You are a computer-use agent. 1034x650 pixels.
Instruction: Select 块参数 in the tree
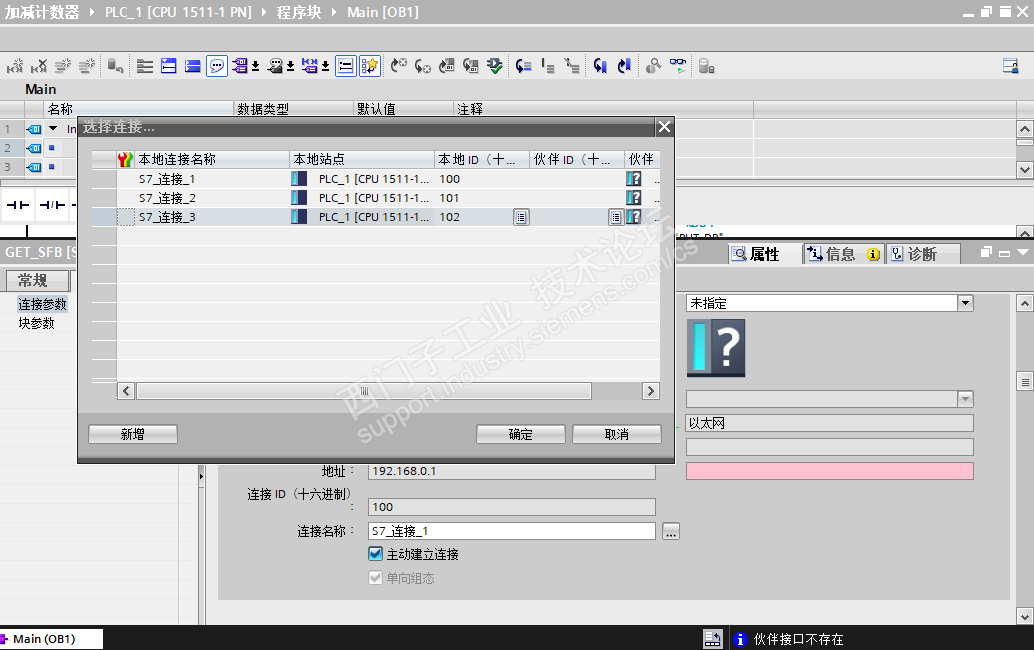click(36, 323)
